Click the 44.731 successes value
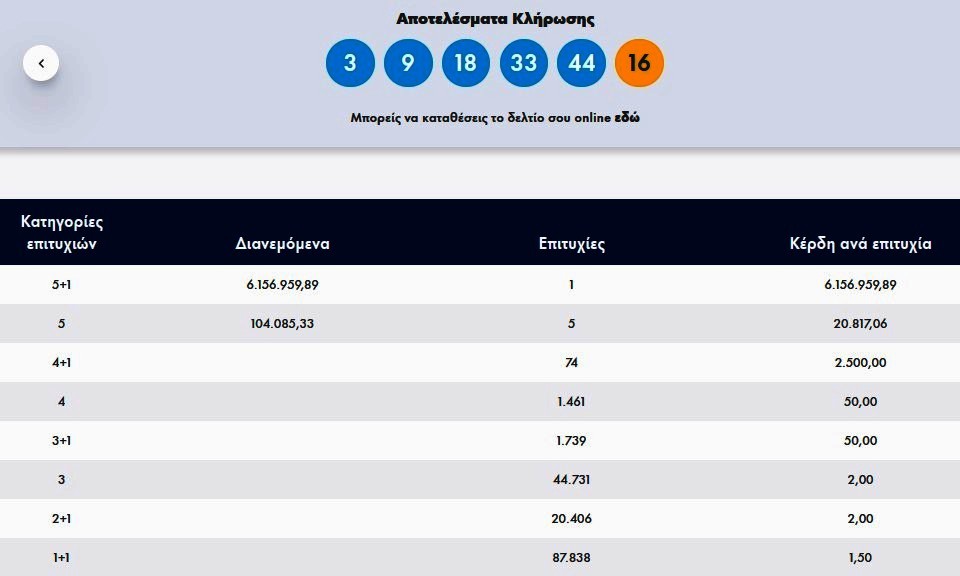Screen dimensions: 960x576 coord(571,480)
